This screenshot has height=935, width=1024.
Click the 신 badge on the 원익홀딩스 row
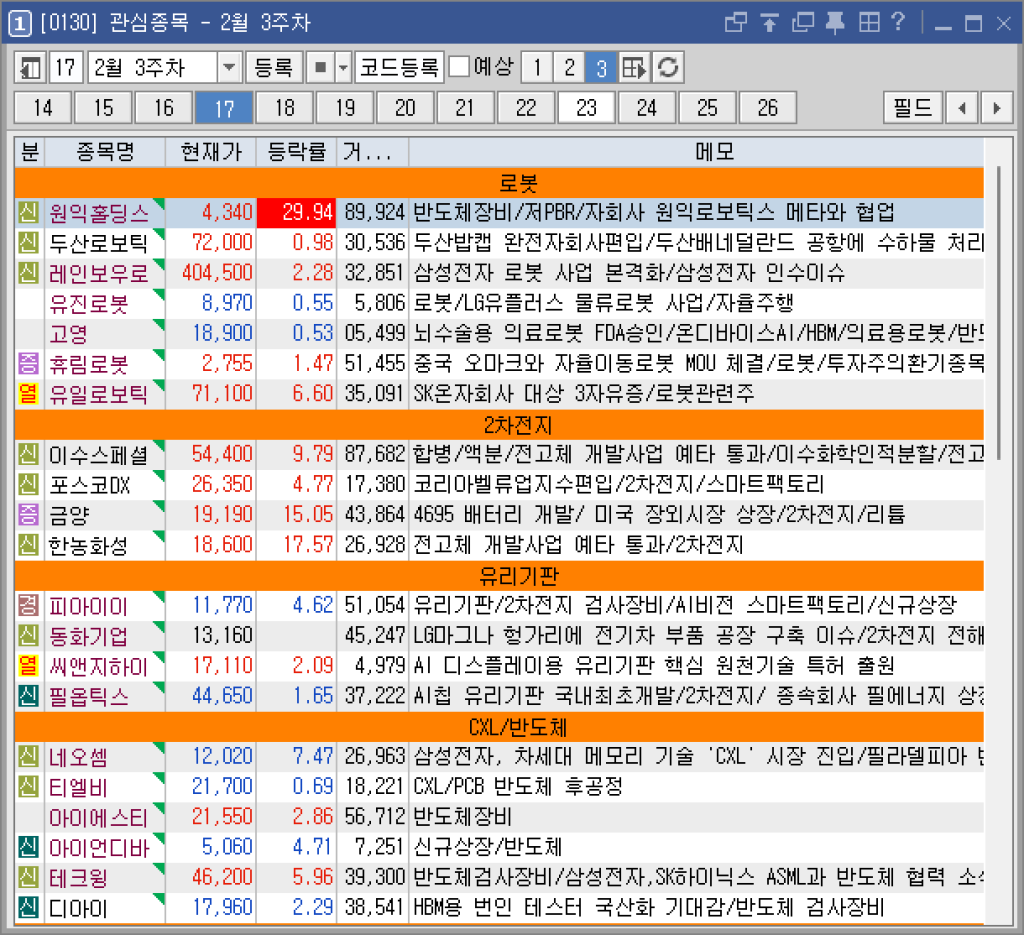pos(28,212)
